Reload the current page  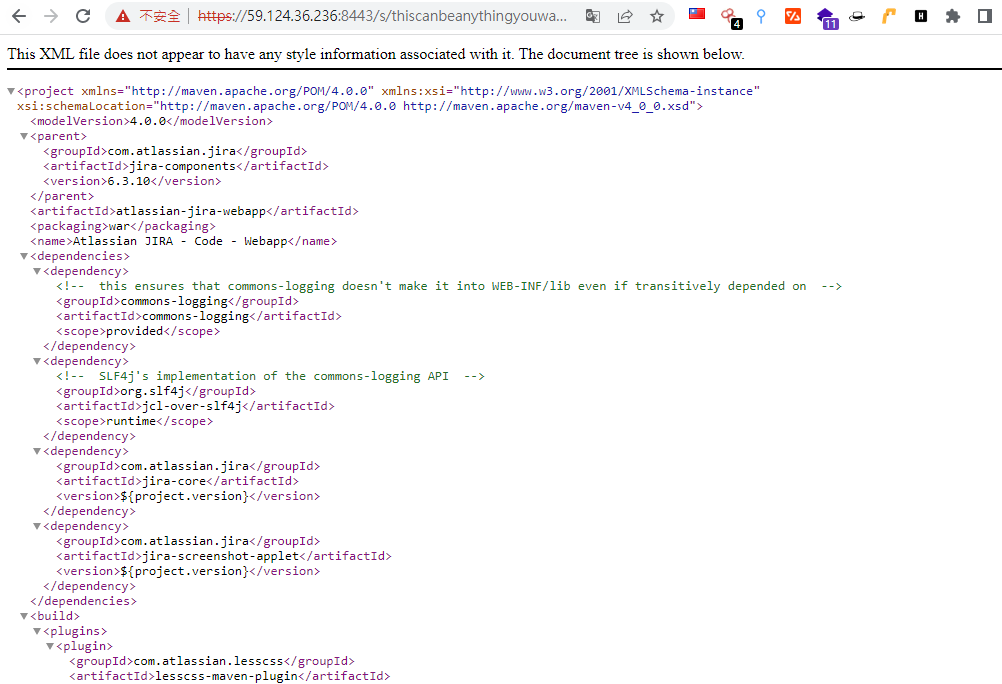pos(83,16)
